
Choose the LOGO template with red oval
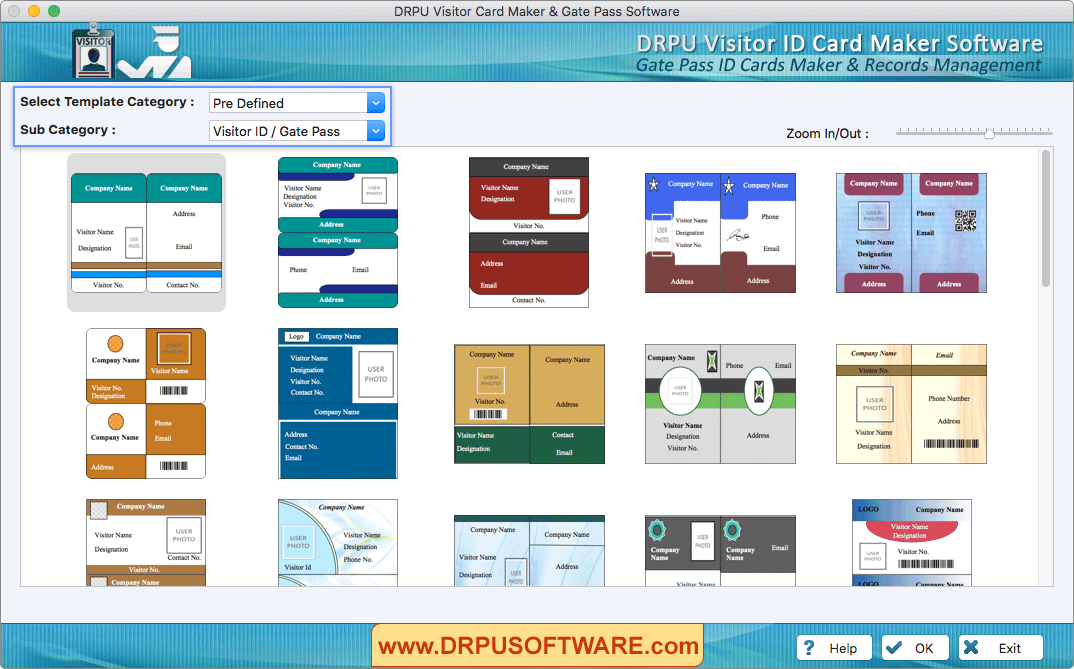click(x=911, y=542)
